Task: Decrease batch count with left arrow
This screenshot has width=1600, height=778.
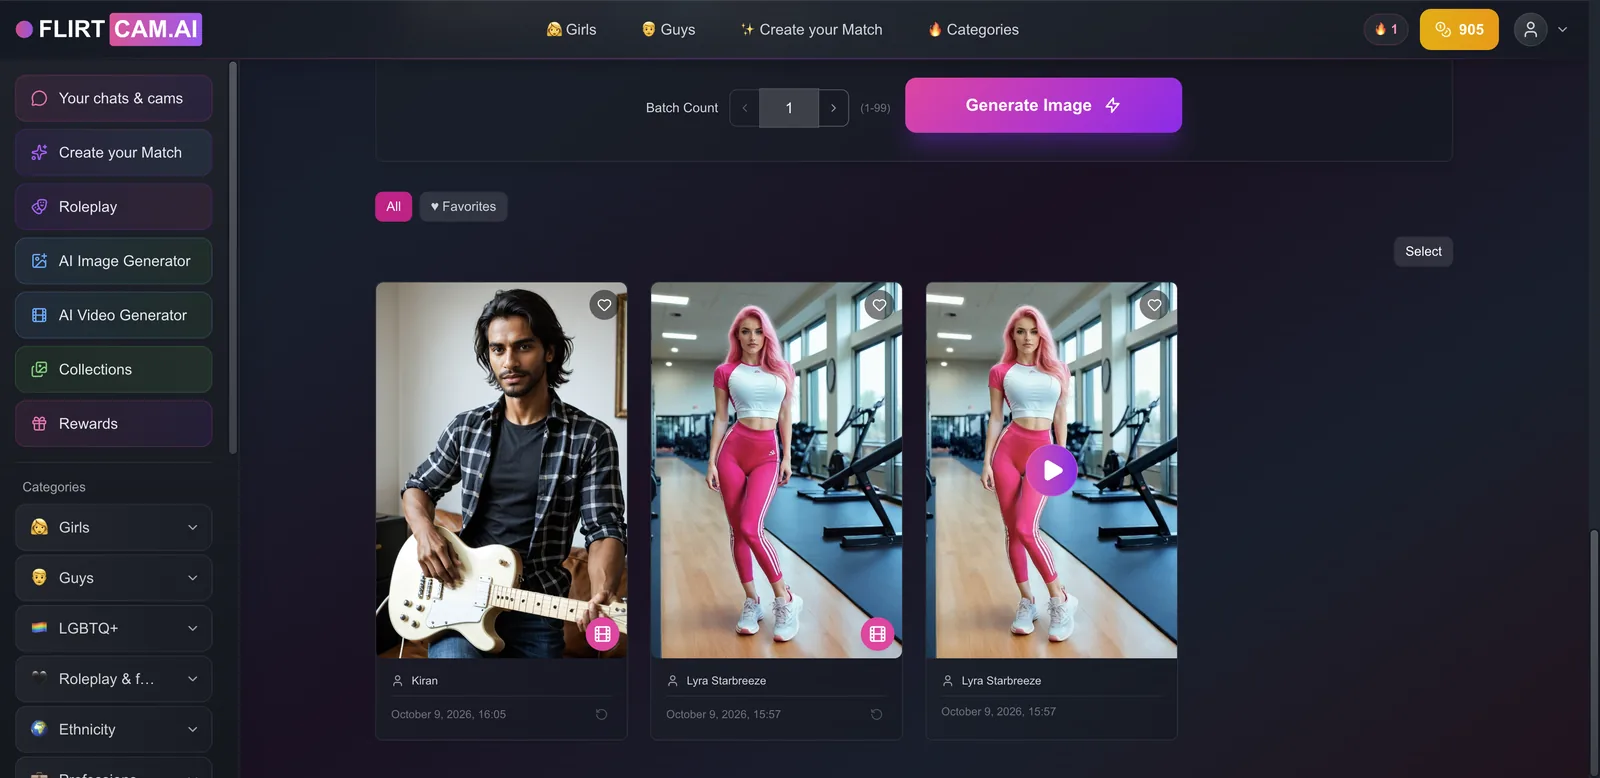Action: click(744, 108)
